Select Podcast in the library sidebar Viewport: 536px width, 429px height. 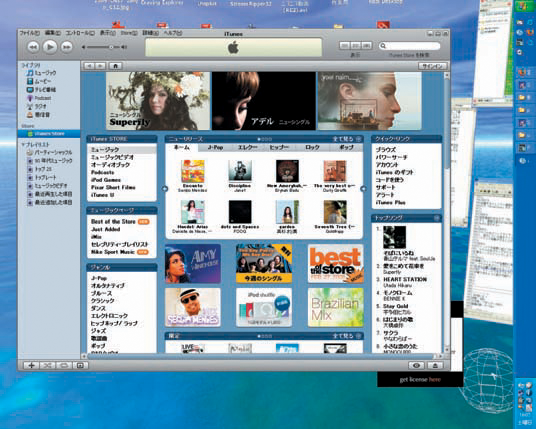39,98
